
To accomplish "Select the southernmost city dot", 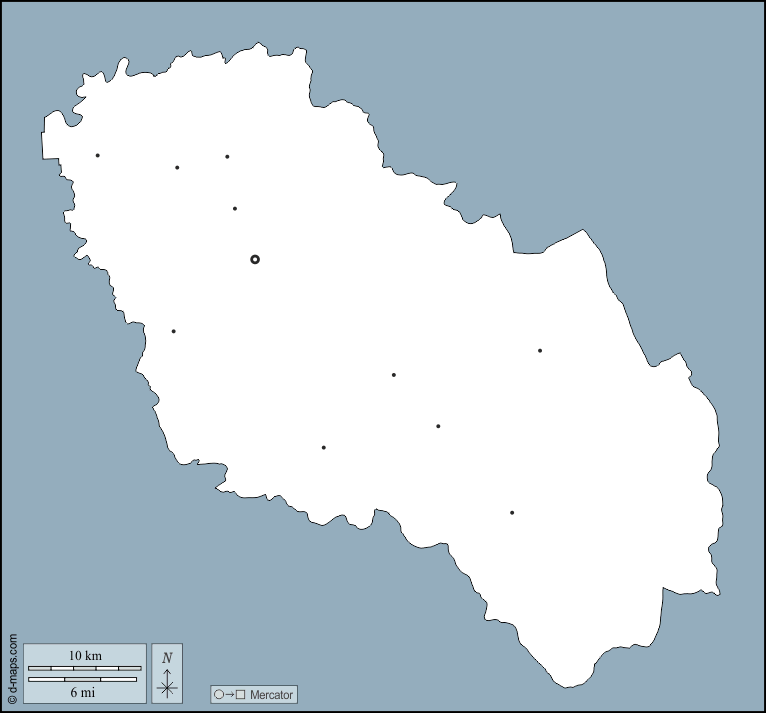I will pyautogui.click(x=512, y=513).
